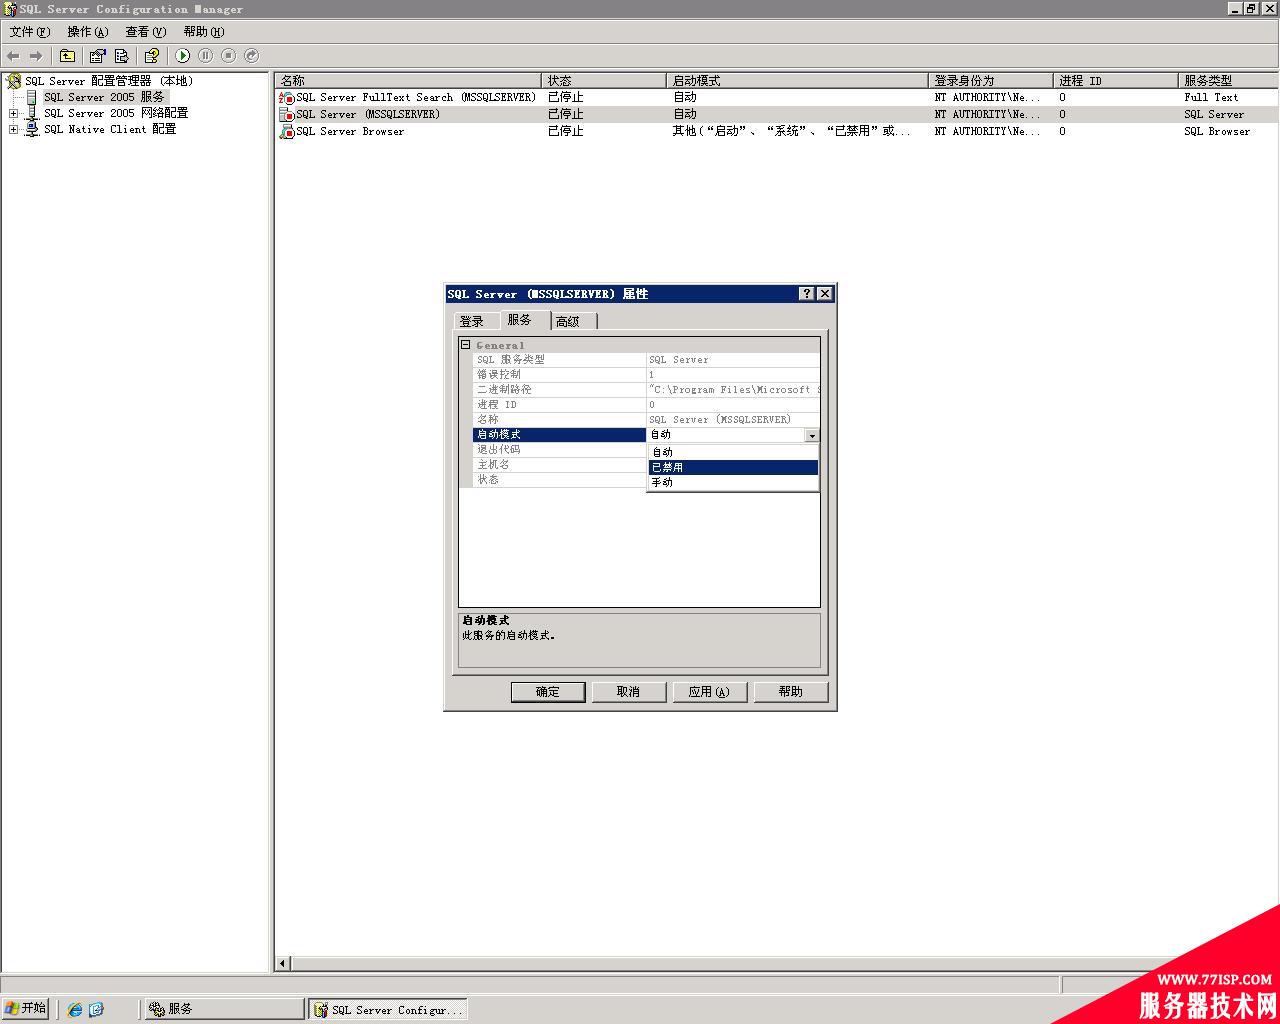1280x1024 pixels.
Task: Choose 手动 in the startup mode list
Action: [x=733, y=482]
